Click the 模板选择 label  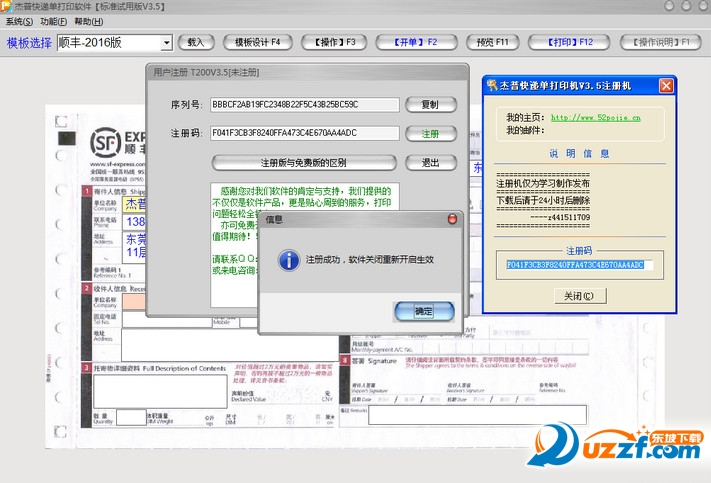tap(29, 43)
